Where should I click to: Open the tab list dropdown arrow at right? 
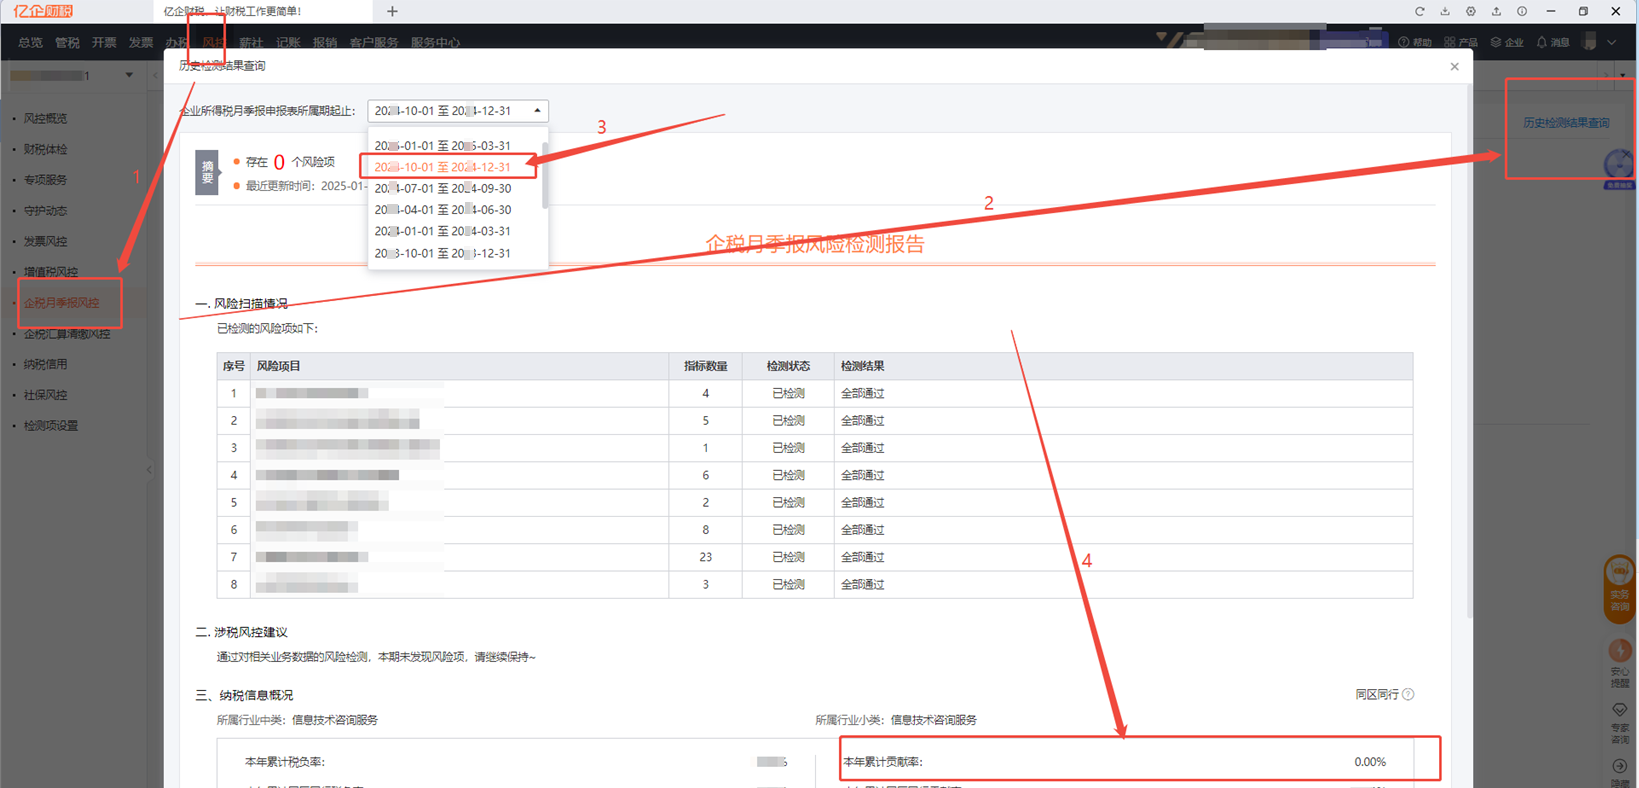click(x=1622, y=75)
